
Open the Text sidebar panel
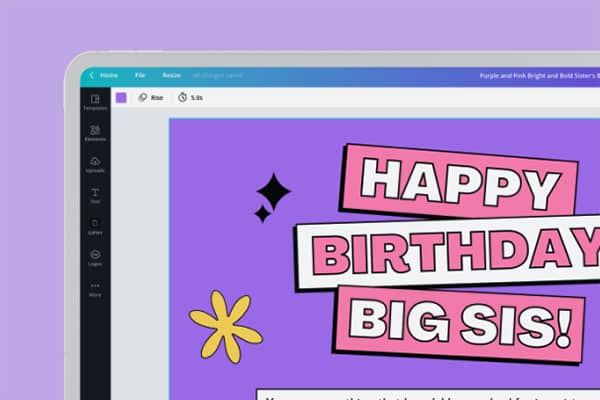[95, 195]
